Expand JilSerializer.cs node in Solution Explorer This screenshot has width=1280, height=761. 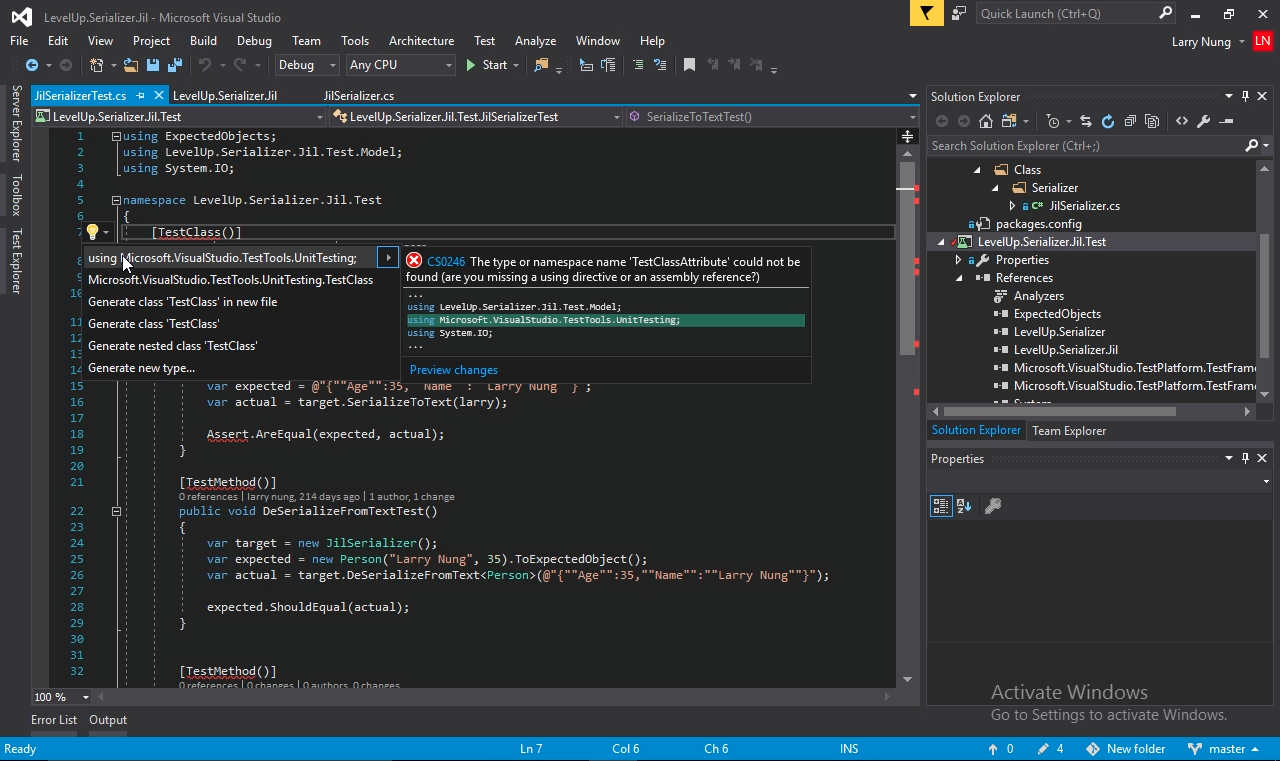point(1012,206)
